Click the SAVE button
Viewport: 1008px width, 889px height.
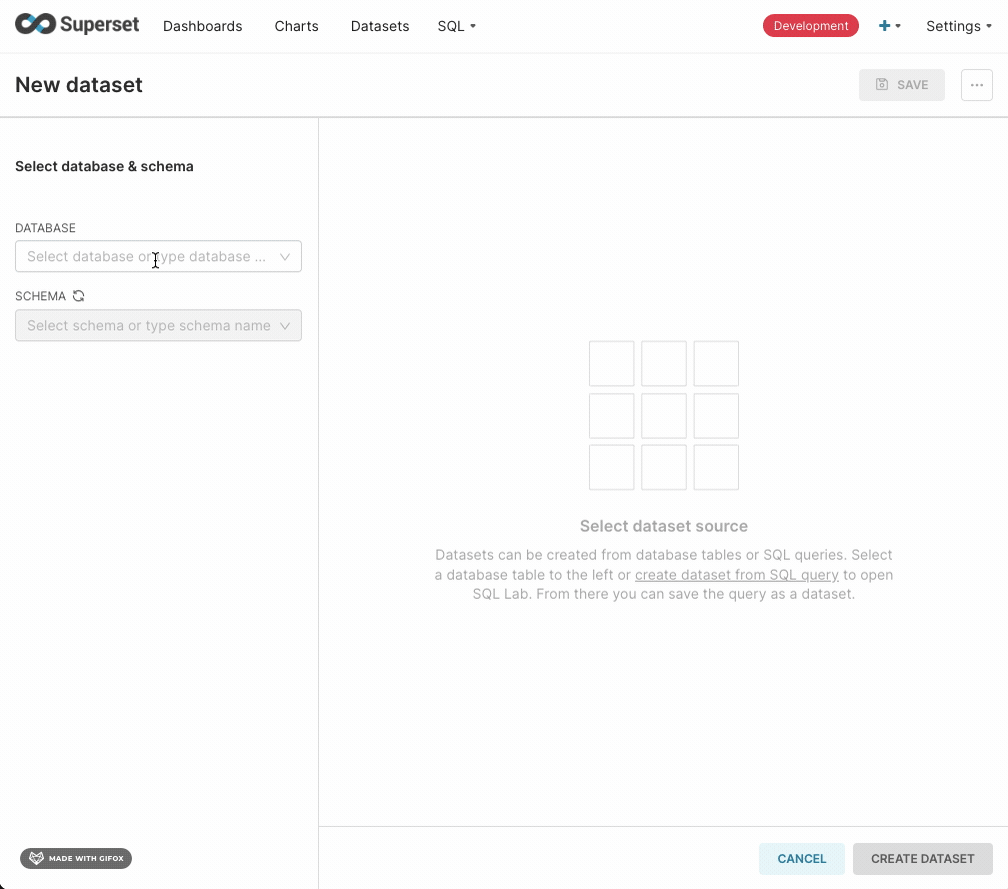pos(902,85)
